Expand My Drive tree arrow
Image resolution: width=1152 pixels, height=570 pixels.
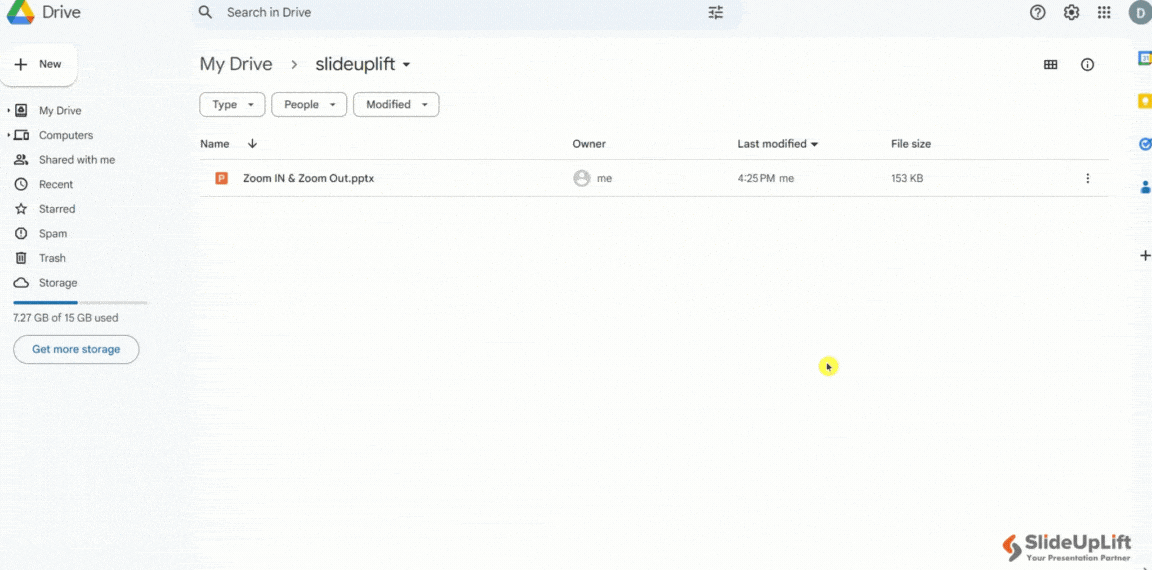(9, 111)
